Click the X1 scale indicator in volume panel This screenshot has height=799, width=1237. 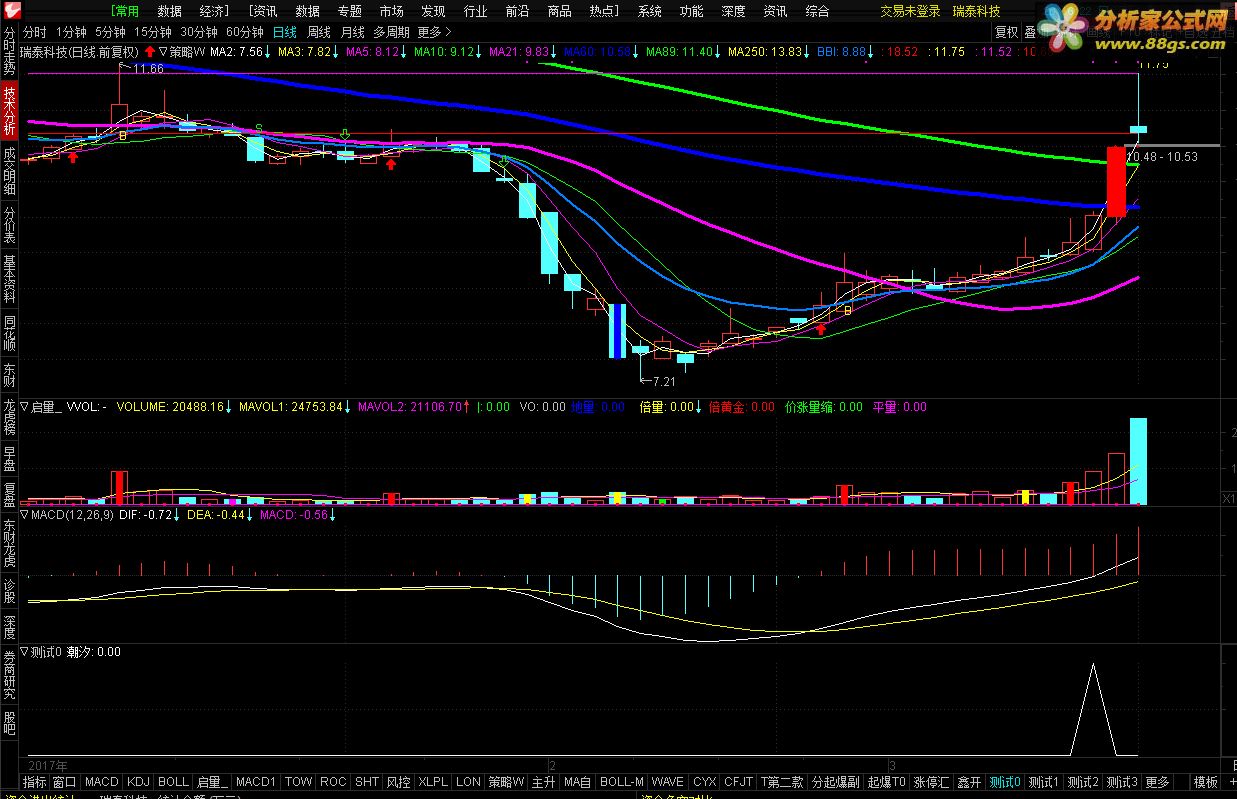(x=1228, y=497)
